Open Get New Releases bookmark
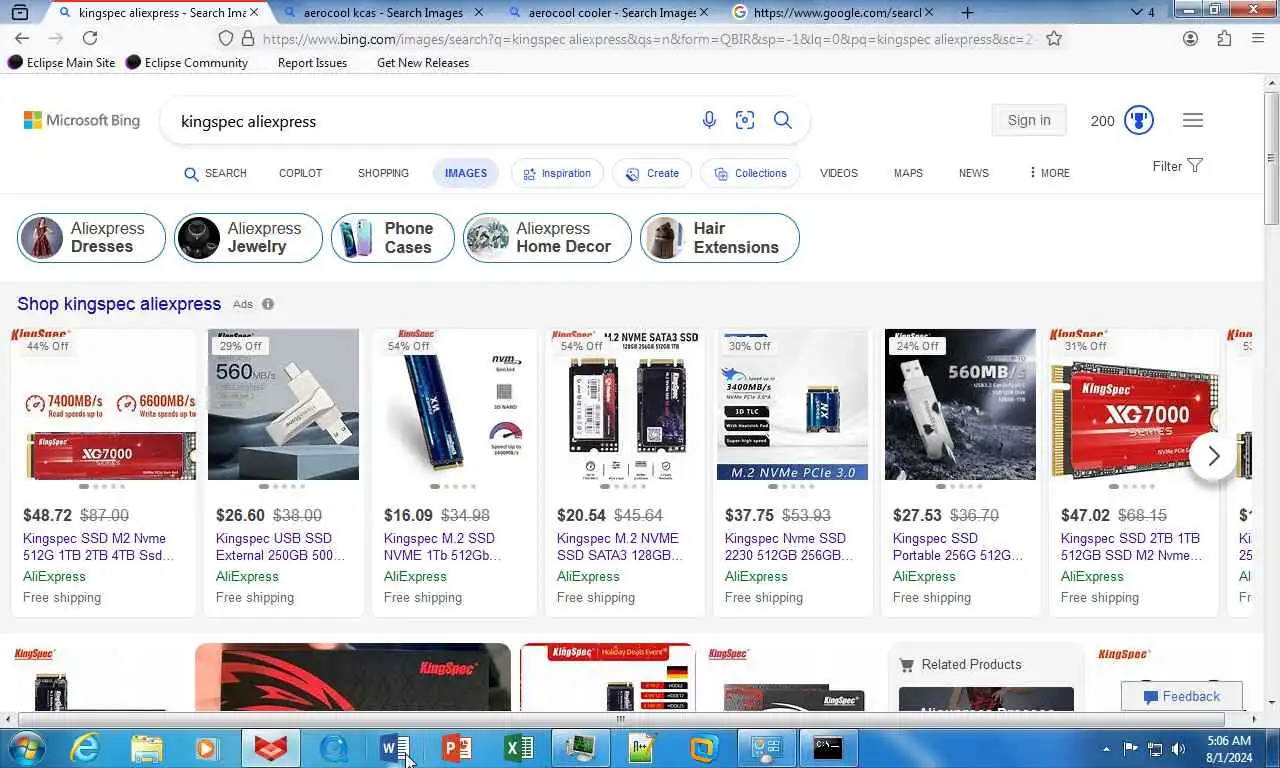This screenshot has height=768, width=1280. pos(423,62)
